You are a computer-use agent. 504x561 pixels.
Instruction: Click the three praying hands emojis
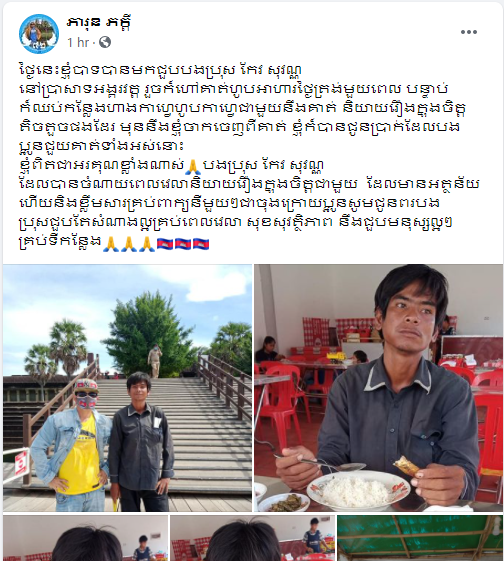coord(128,244)
